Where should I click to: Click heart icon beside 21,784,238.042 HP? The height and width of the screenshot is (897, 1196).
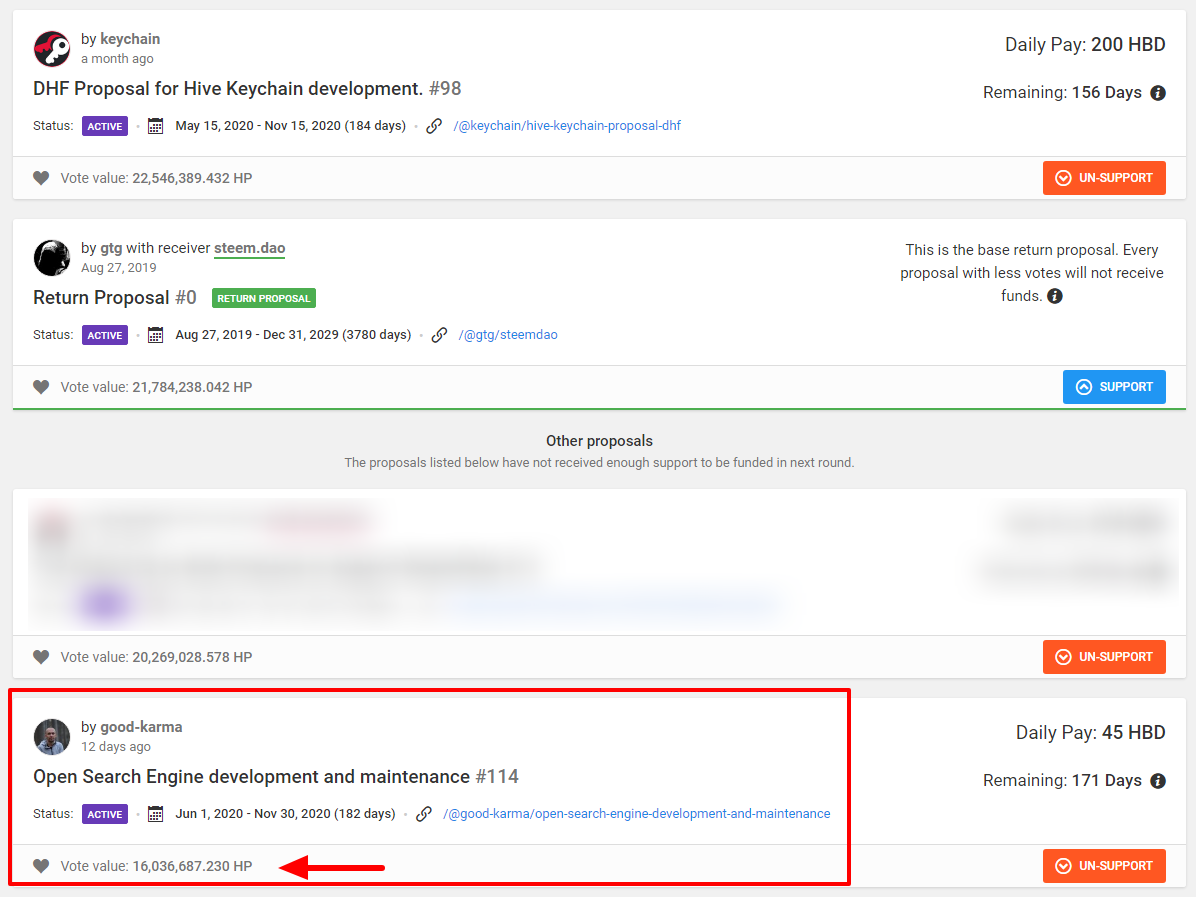pos(41,387)
